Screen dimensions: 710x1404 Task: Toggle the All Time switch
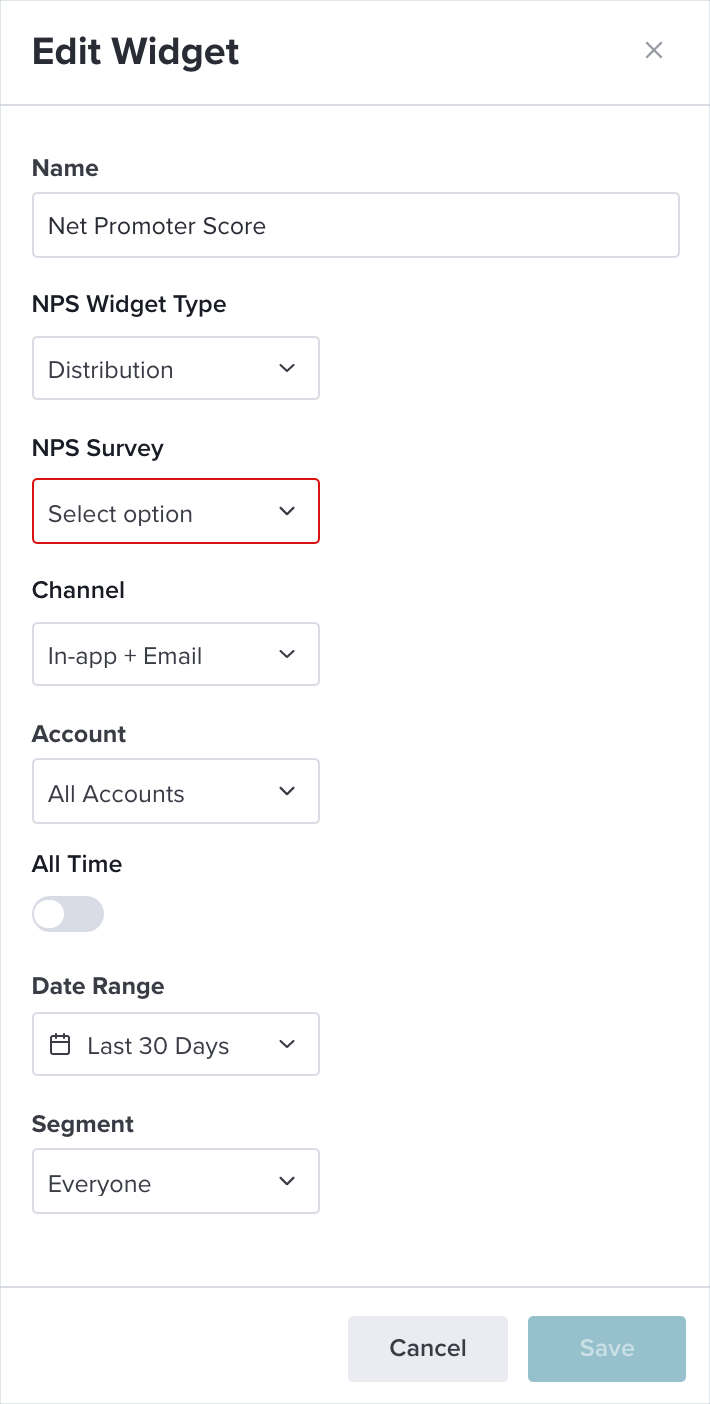coord(68,914)
